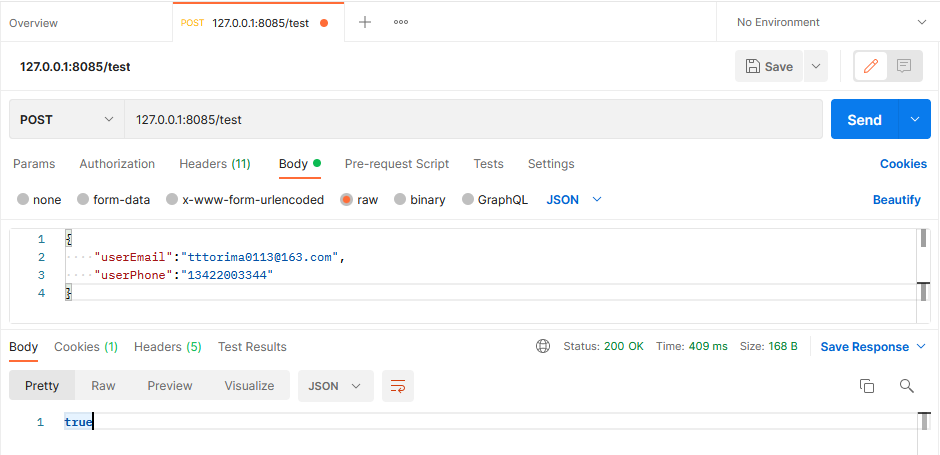Click the true response text
940x455 pixels.
pos(79,422)
